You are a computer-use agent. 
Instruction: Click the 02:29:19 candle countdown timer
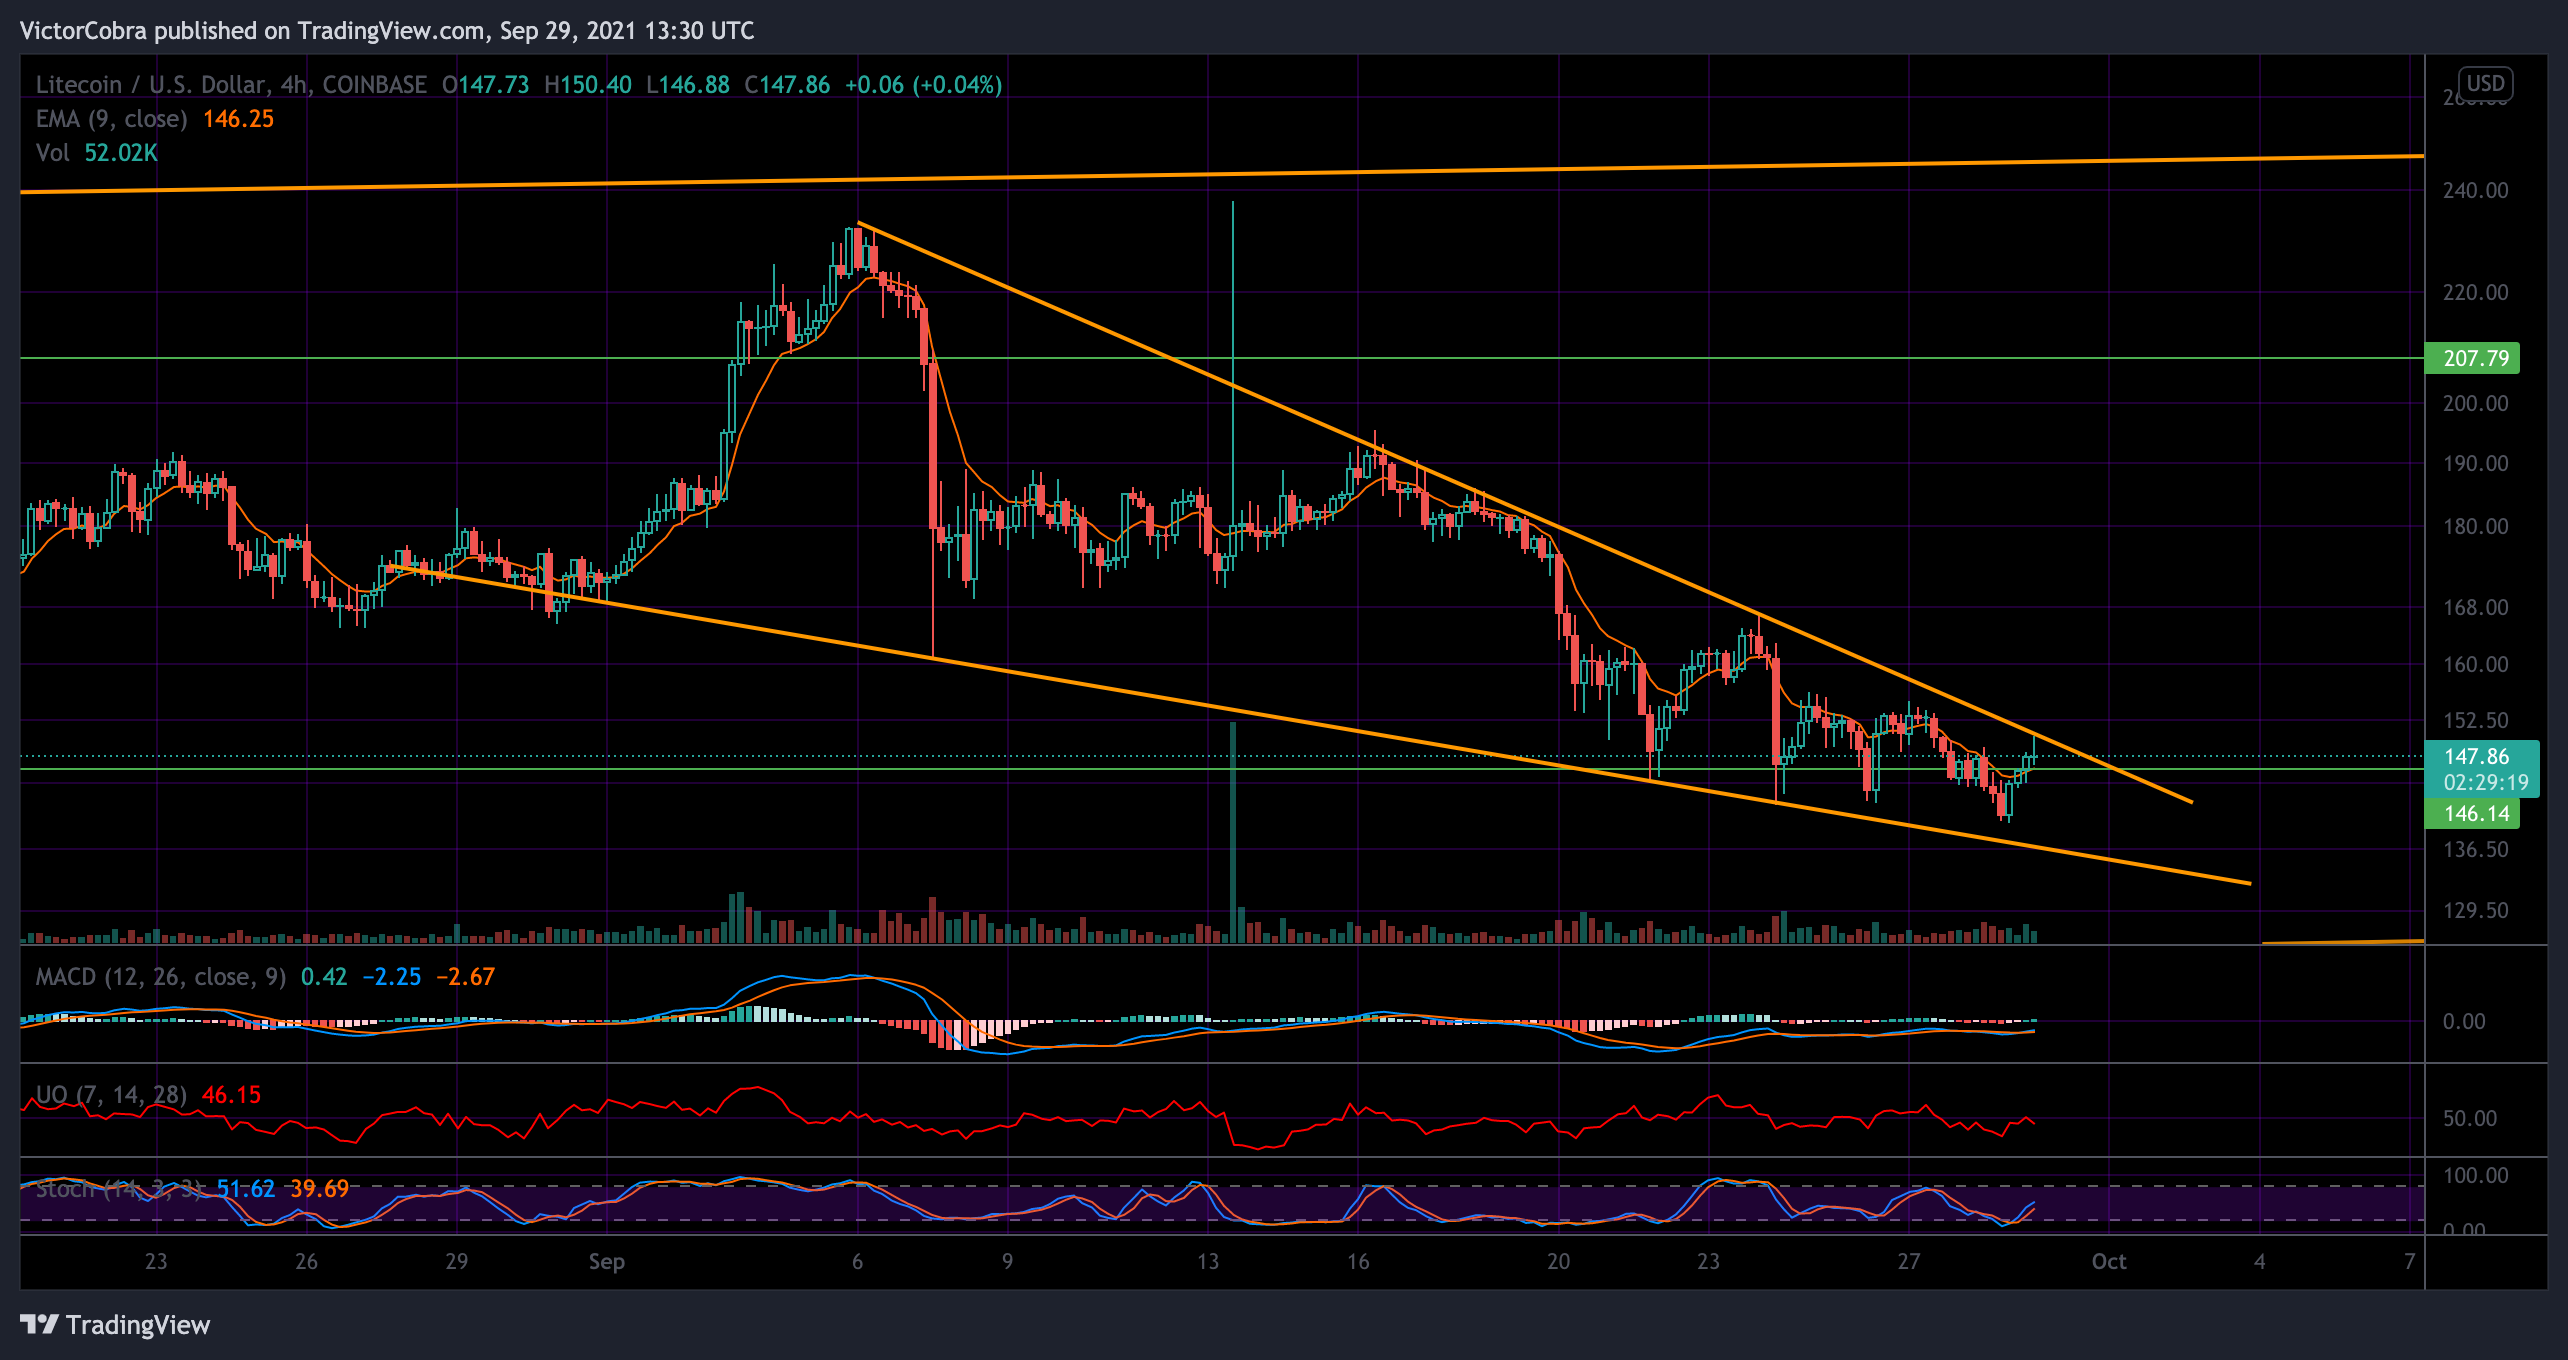2486,783
